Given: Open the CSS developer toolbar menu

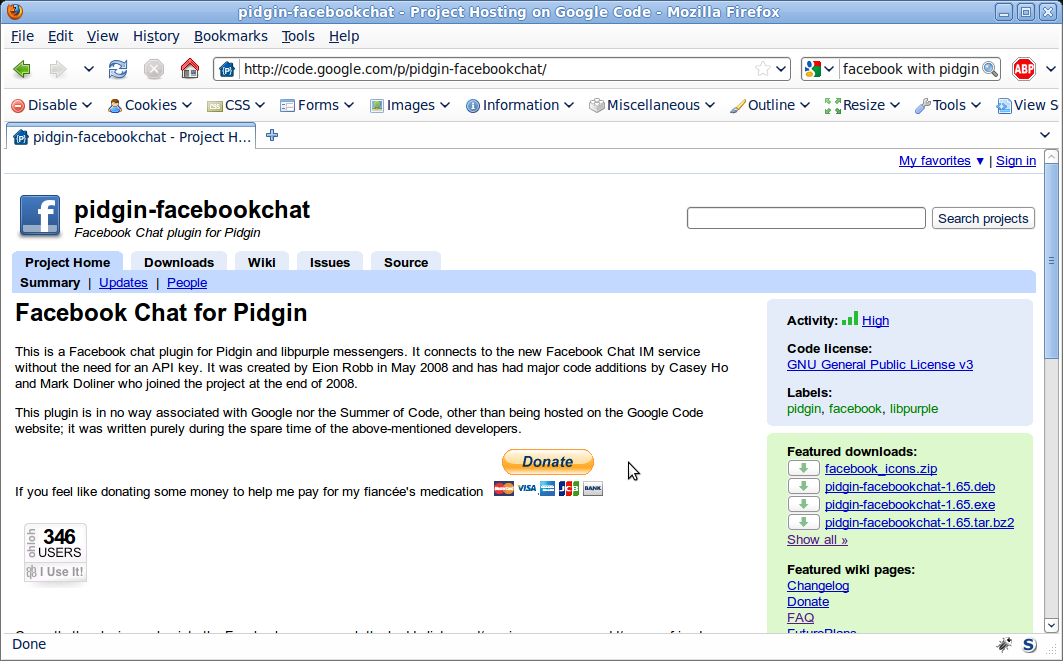Looking at the screenshot, I should (x=236, y=105).
